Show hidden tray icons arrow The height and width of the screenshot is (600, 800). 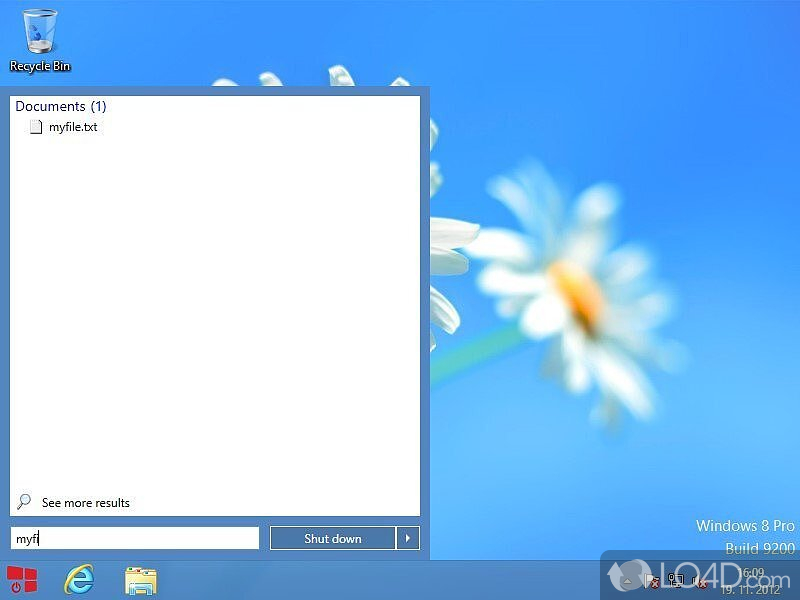click(627, 581)
